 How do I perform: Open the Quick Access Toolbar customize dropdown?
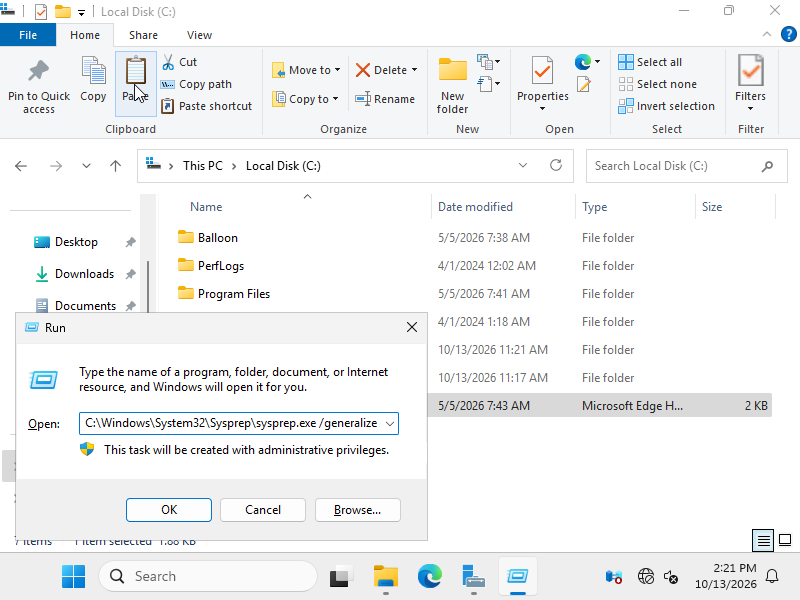click(81, 12)
